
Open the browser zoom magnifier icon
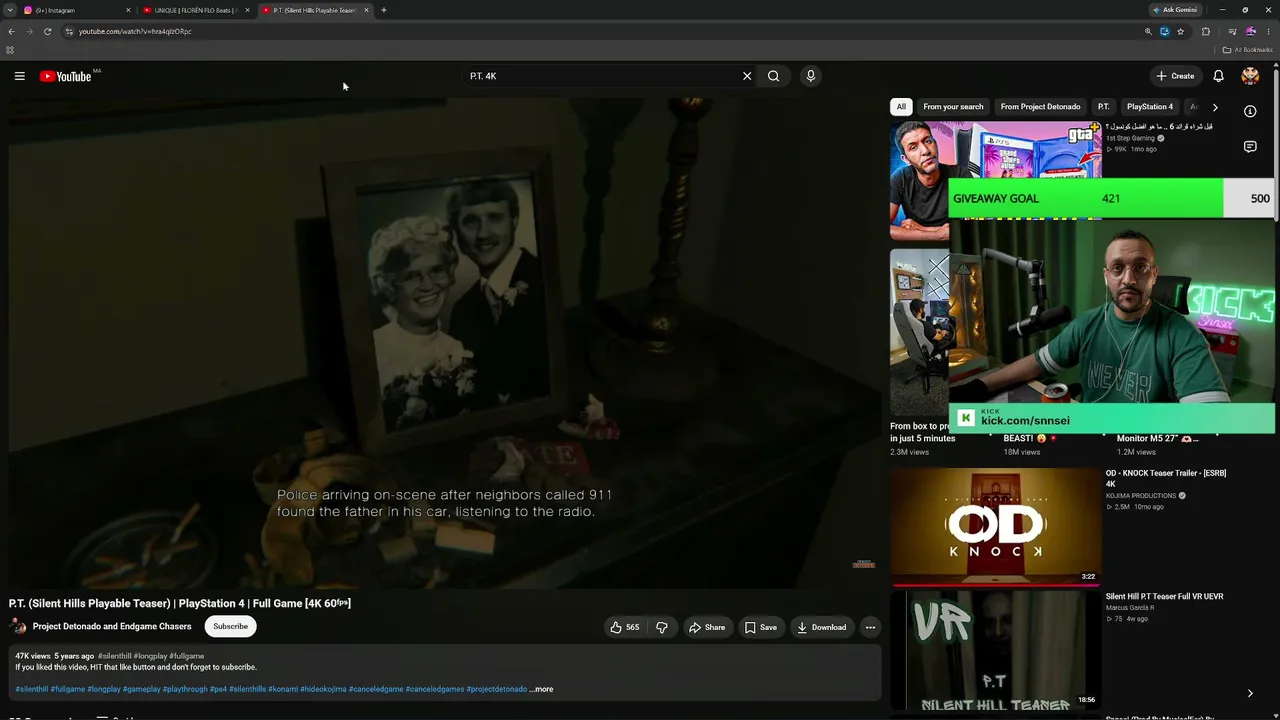coord(1148,31)
